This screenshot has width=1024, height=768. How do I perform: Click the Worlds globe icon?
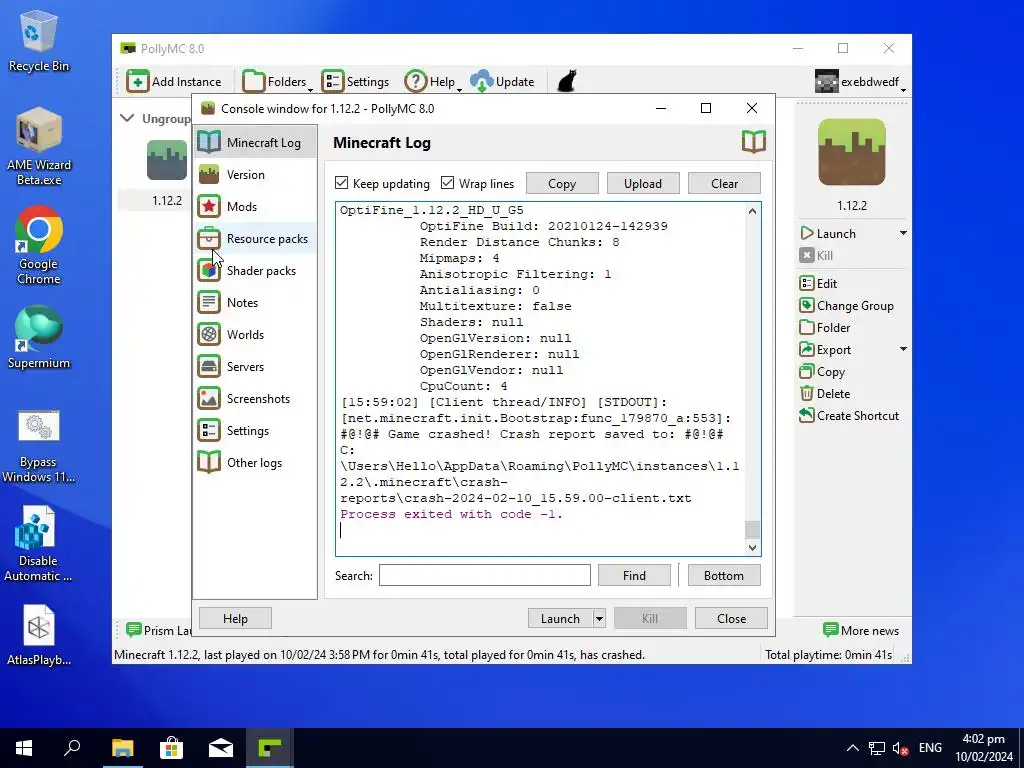pyautogui.click(x=209, y=334)
